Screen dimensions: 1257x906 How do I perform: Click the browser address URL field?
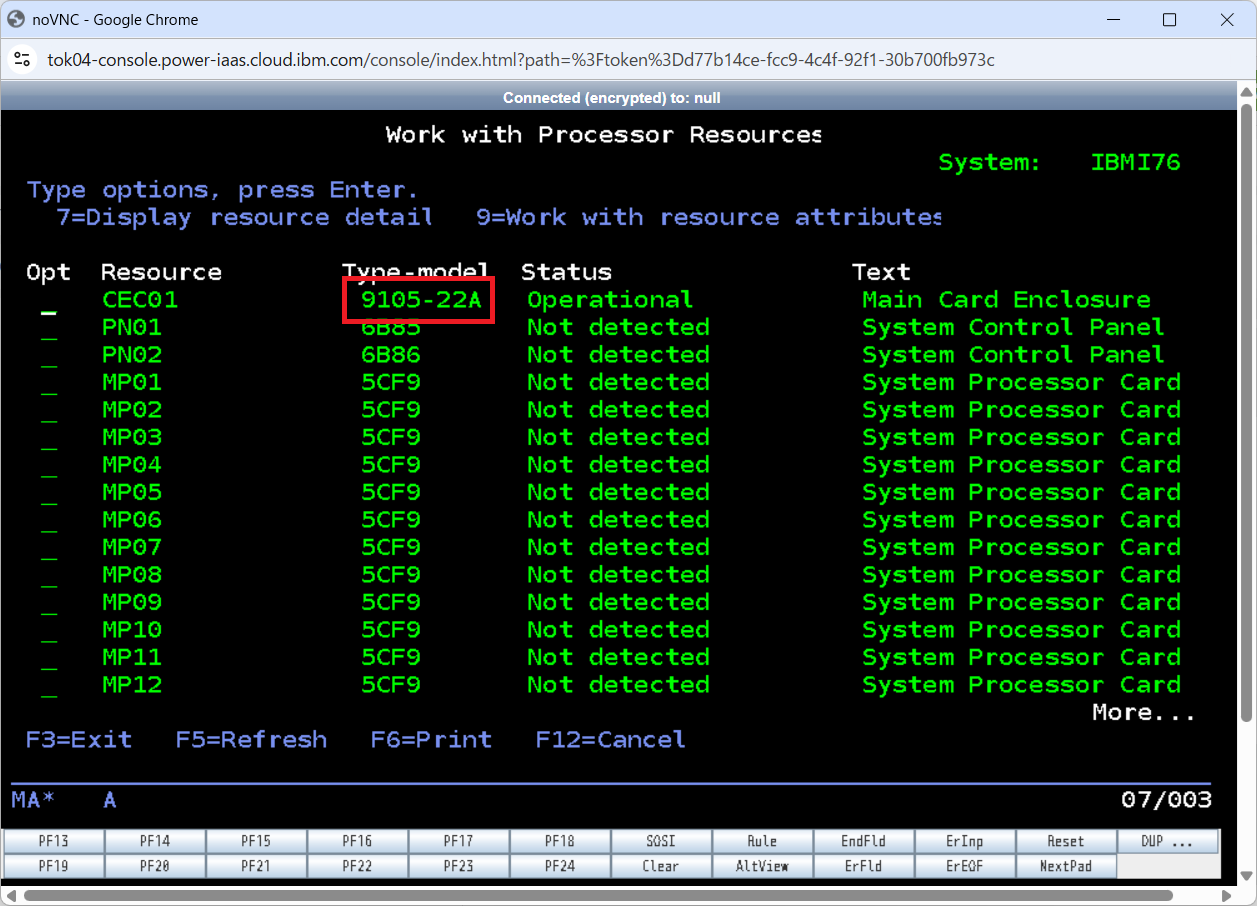pos(520,60)
